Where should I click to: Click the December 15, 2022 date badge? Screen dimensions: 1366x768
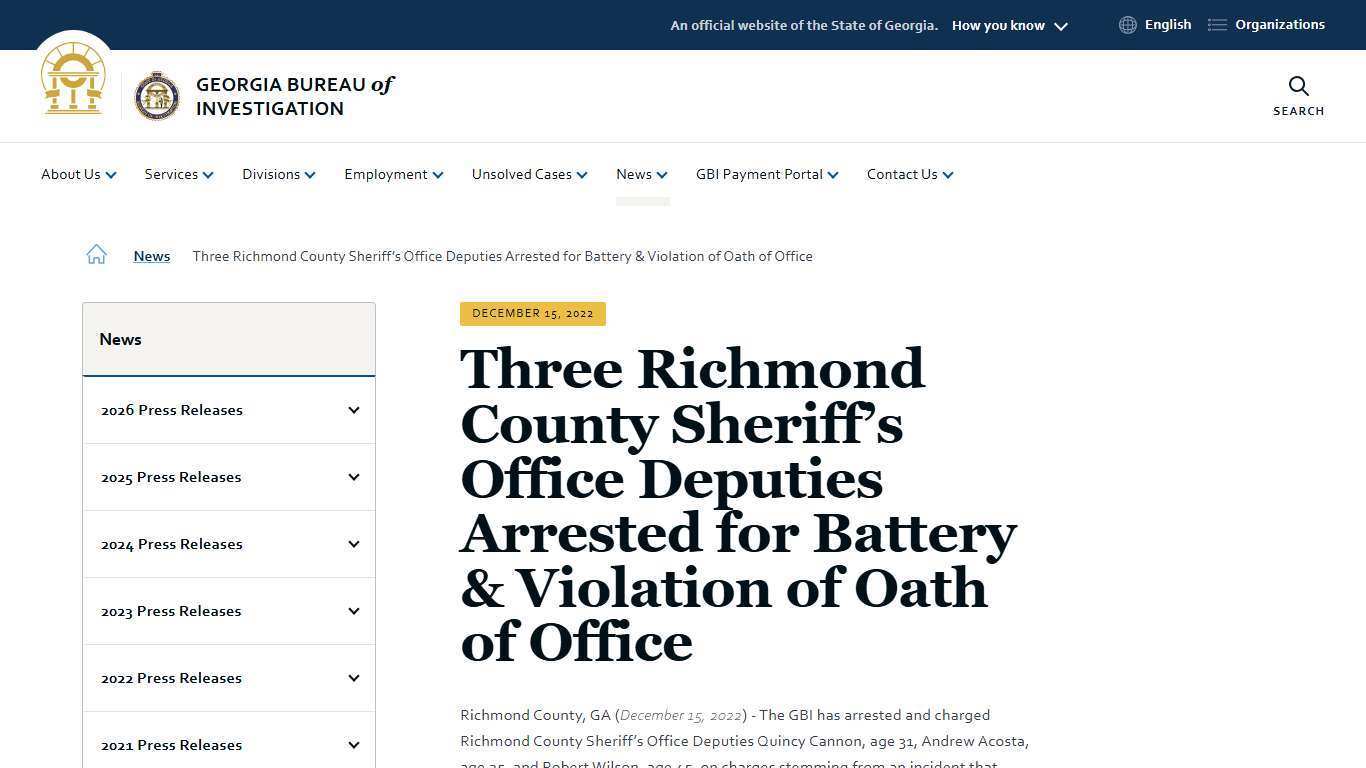(532, 313)
